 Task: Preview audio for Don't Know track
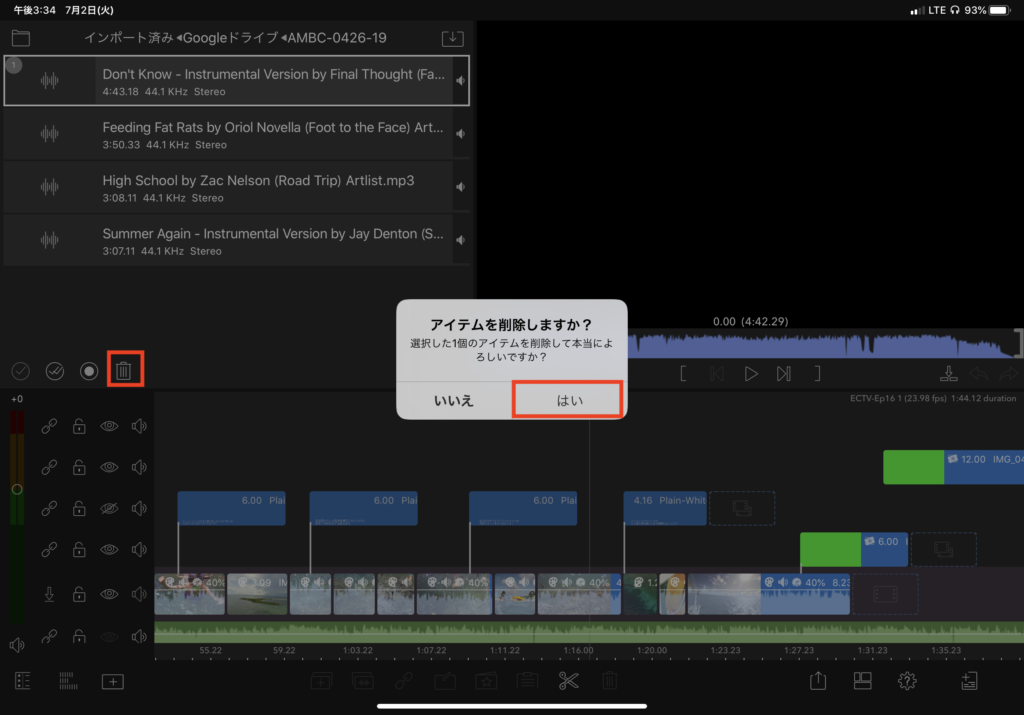point(461,80)
